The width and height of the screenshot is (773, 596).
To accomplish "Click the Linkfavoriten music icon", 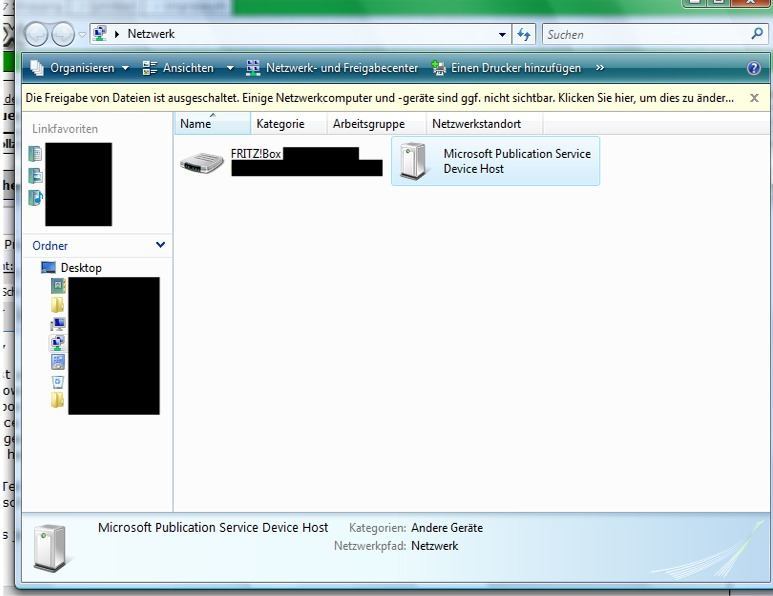I will pyautogui.click(x=35, y=198).
